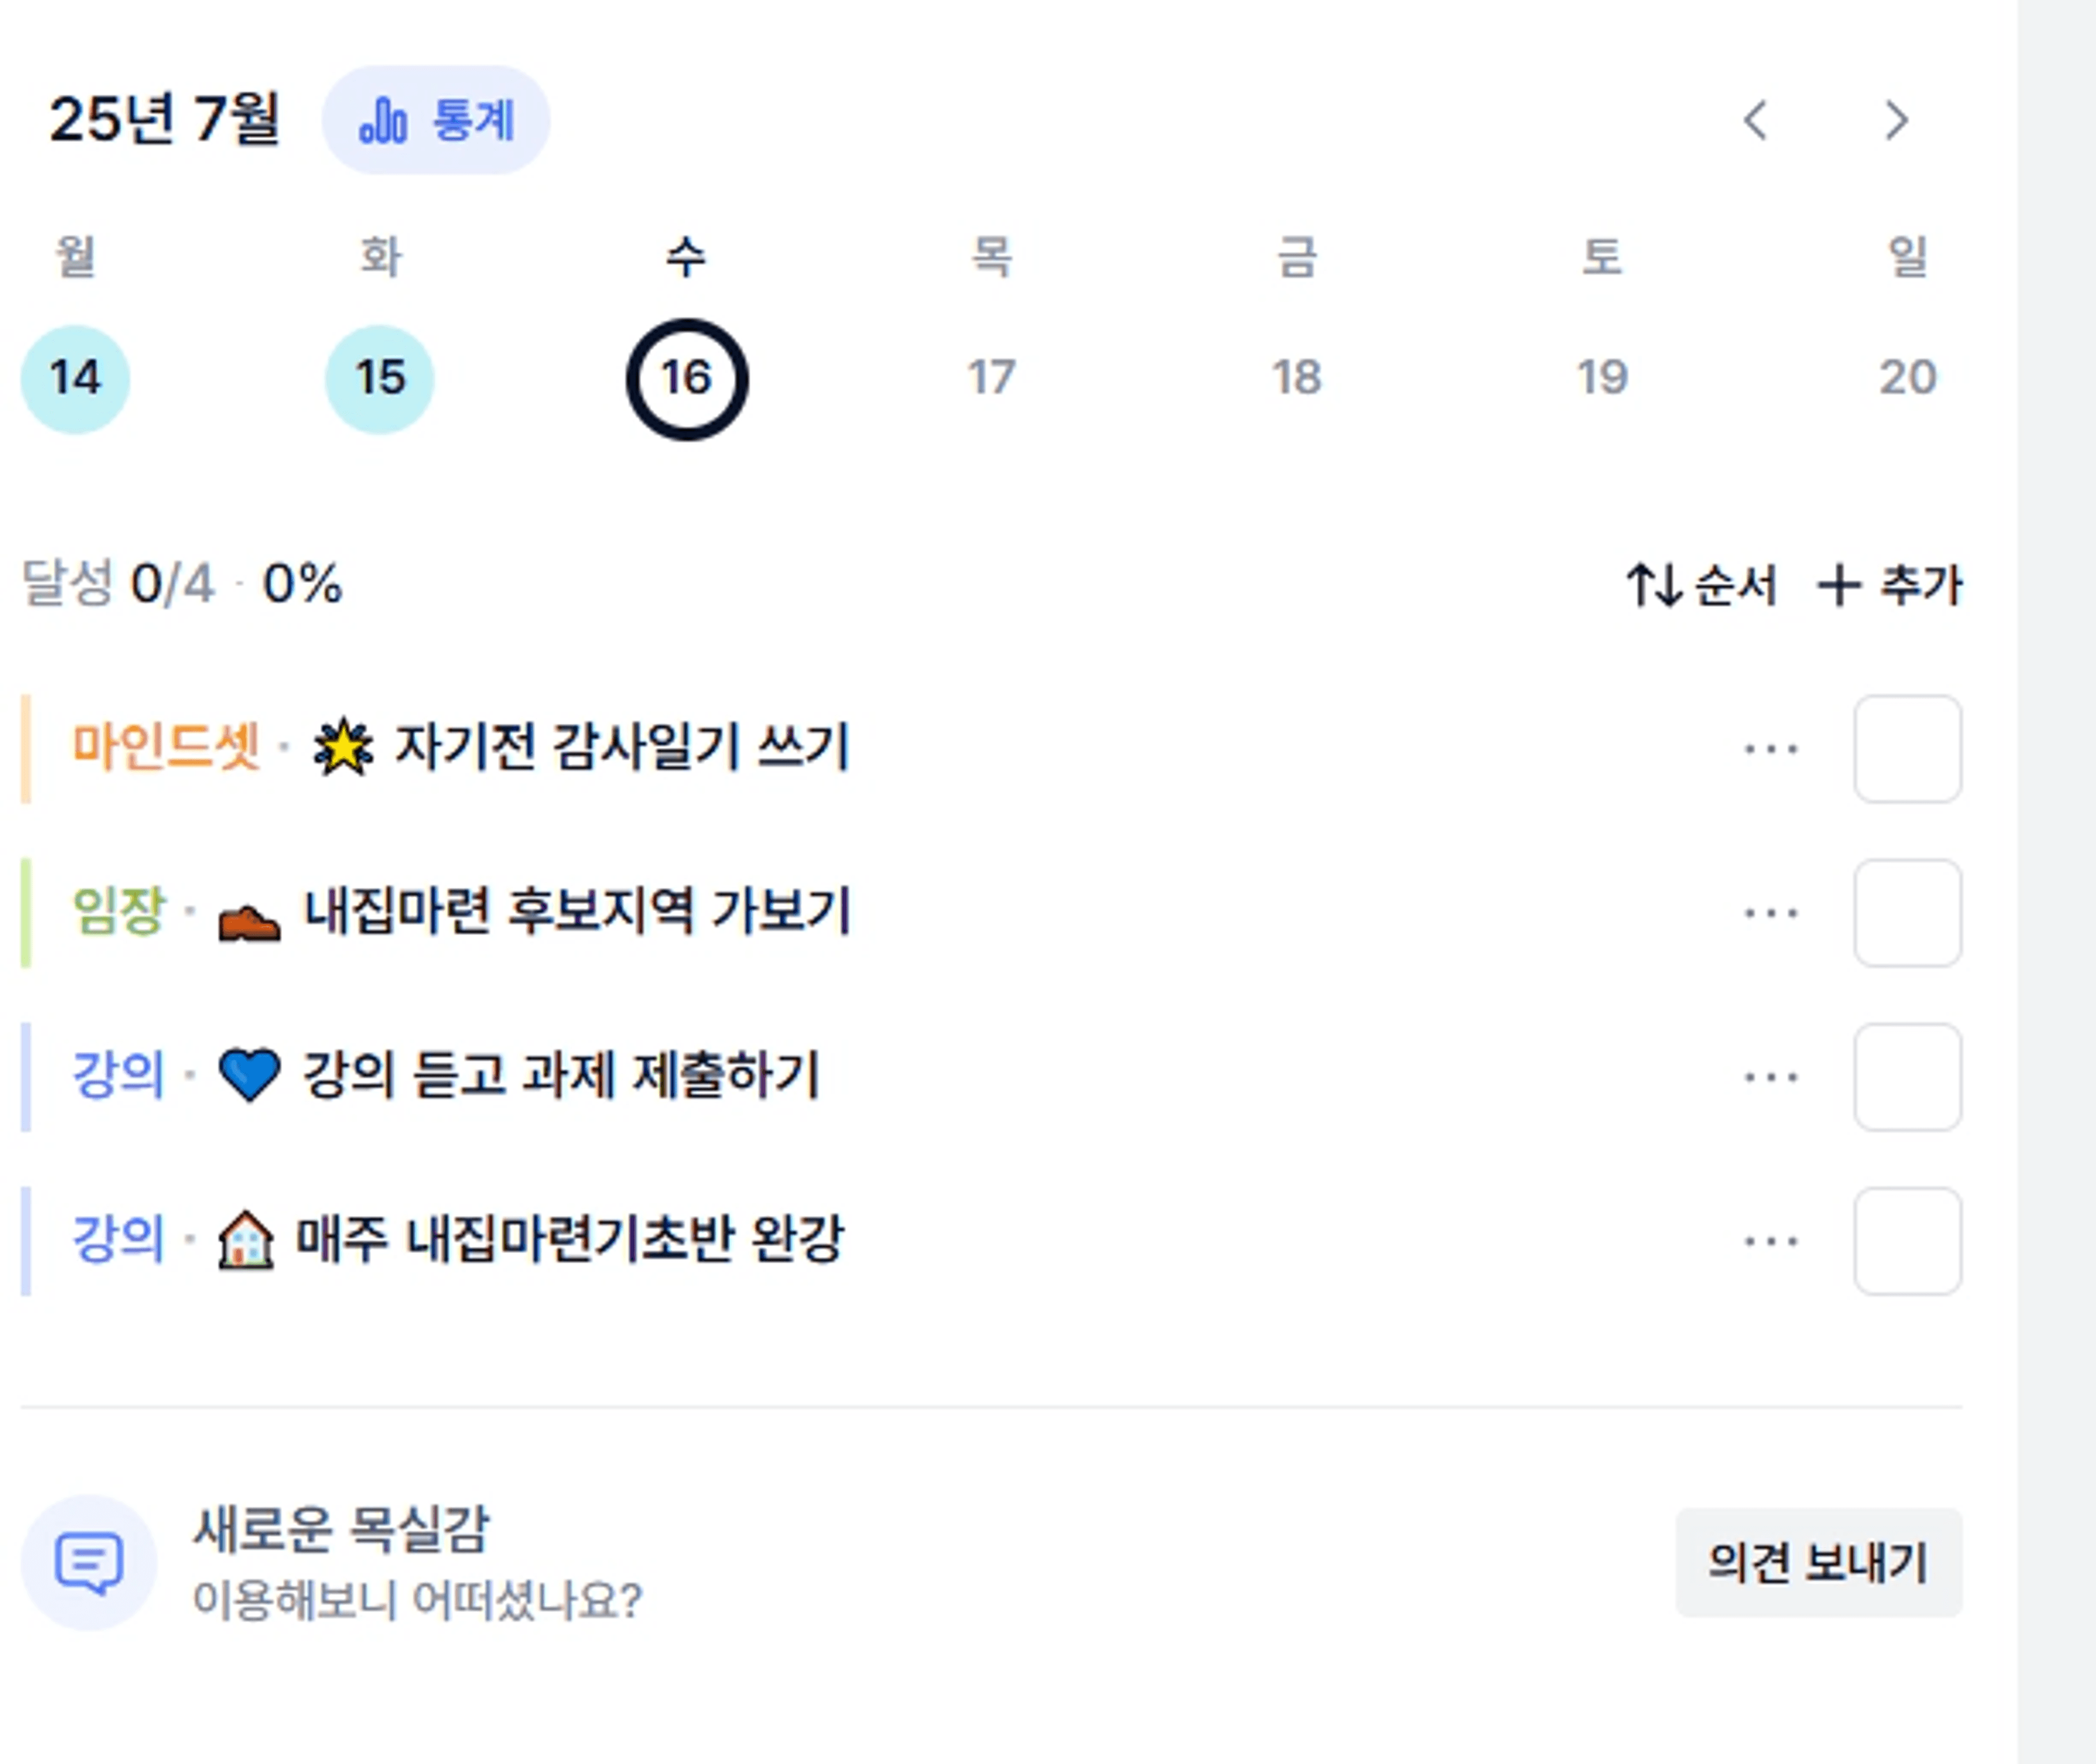Click the star emoji on 감사일기 task
2096x1764 pixels.
[343, 747]
